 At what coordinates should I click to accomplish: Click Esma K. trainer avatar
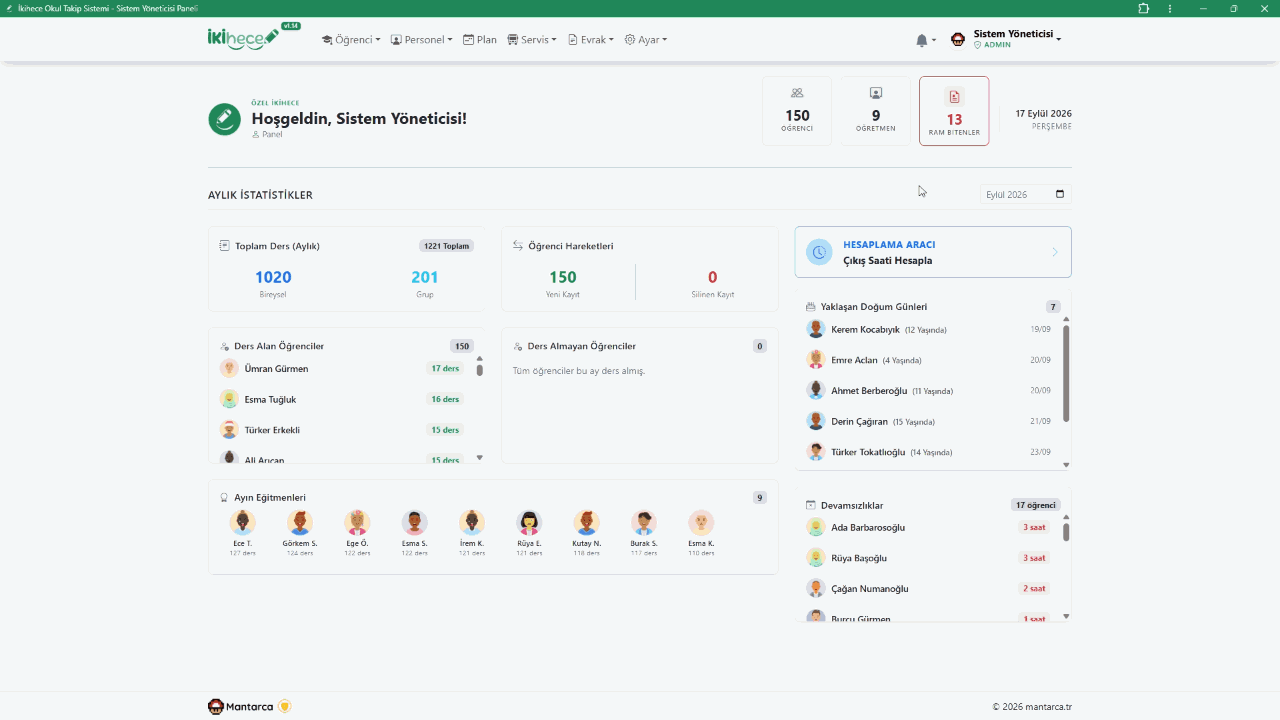[x=701, y=523]
